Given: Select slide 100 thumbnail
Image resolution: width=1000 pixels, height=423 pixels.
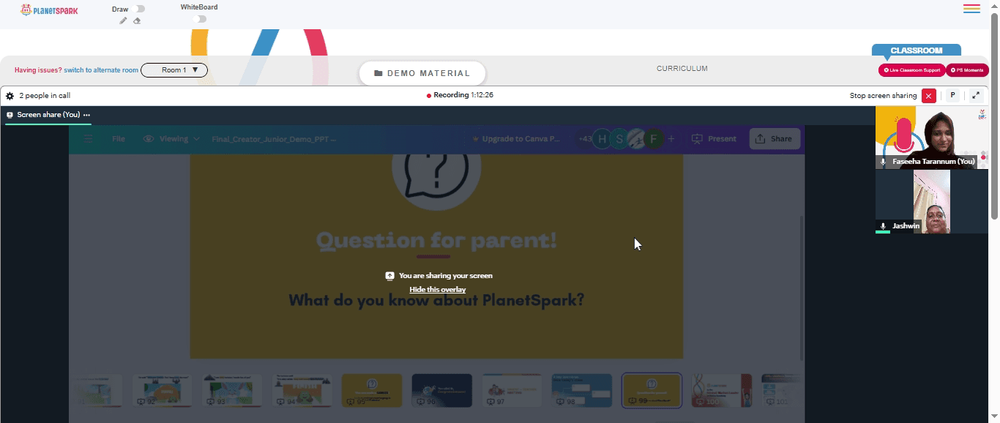Looking at the screenshot, I should pos(721,390).
